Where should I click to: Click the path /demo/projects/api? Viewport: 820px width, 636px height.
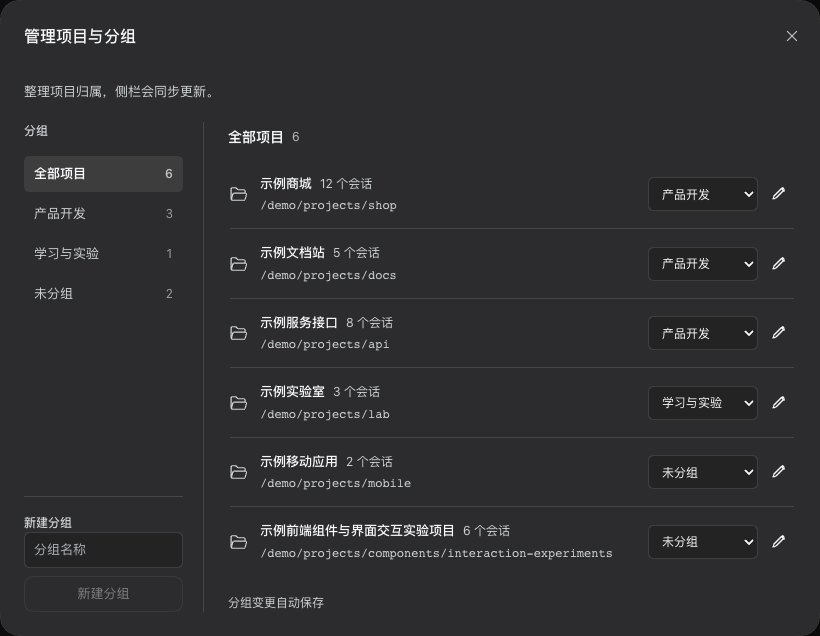pos(325,345)
